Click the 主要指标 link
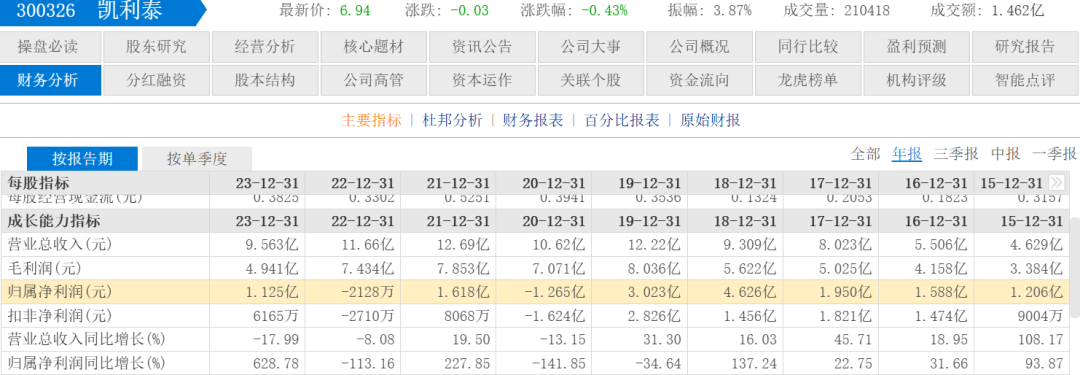The height and width of the screenshot is (375, 1080). pyautogui.click(x=371, y=120)
